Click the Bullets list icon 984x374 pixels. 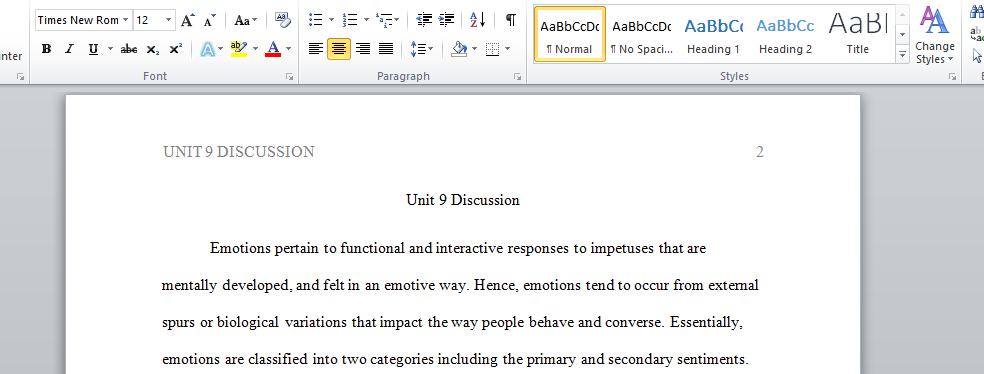tap(316, 20)
